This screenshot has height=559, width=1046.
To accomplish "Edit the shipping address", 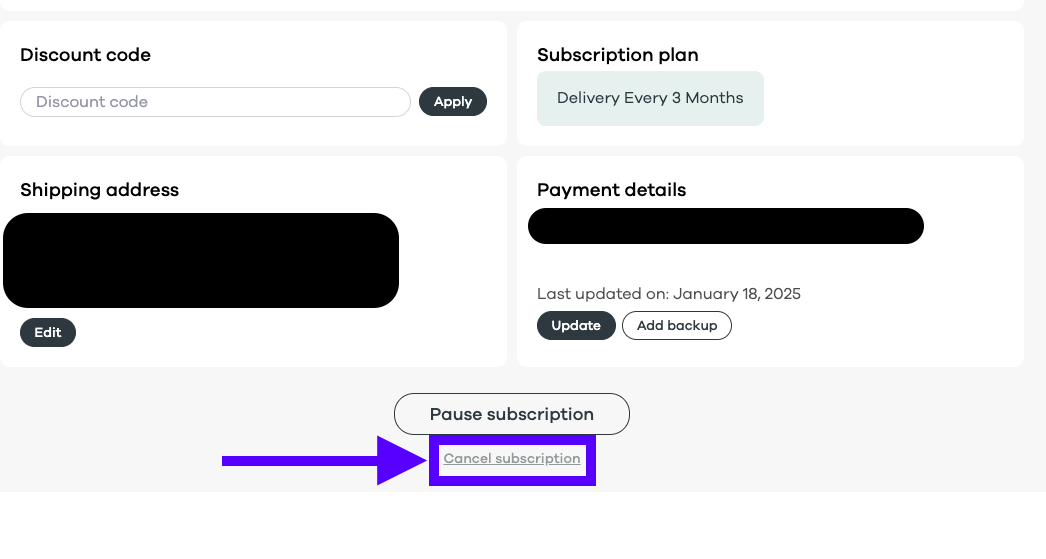I will pyautogui.click(x=48, y=333).
